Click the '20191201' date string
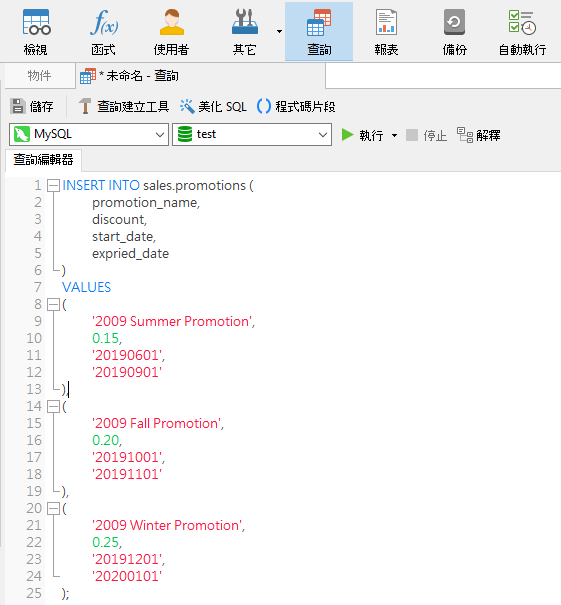Viewport: 561px width, 605px height. tap(127, 559)
